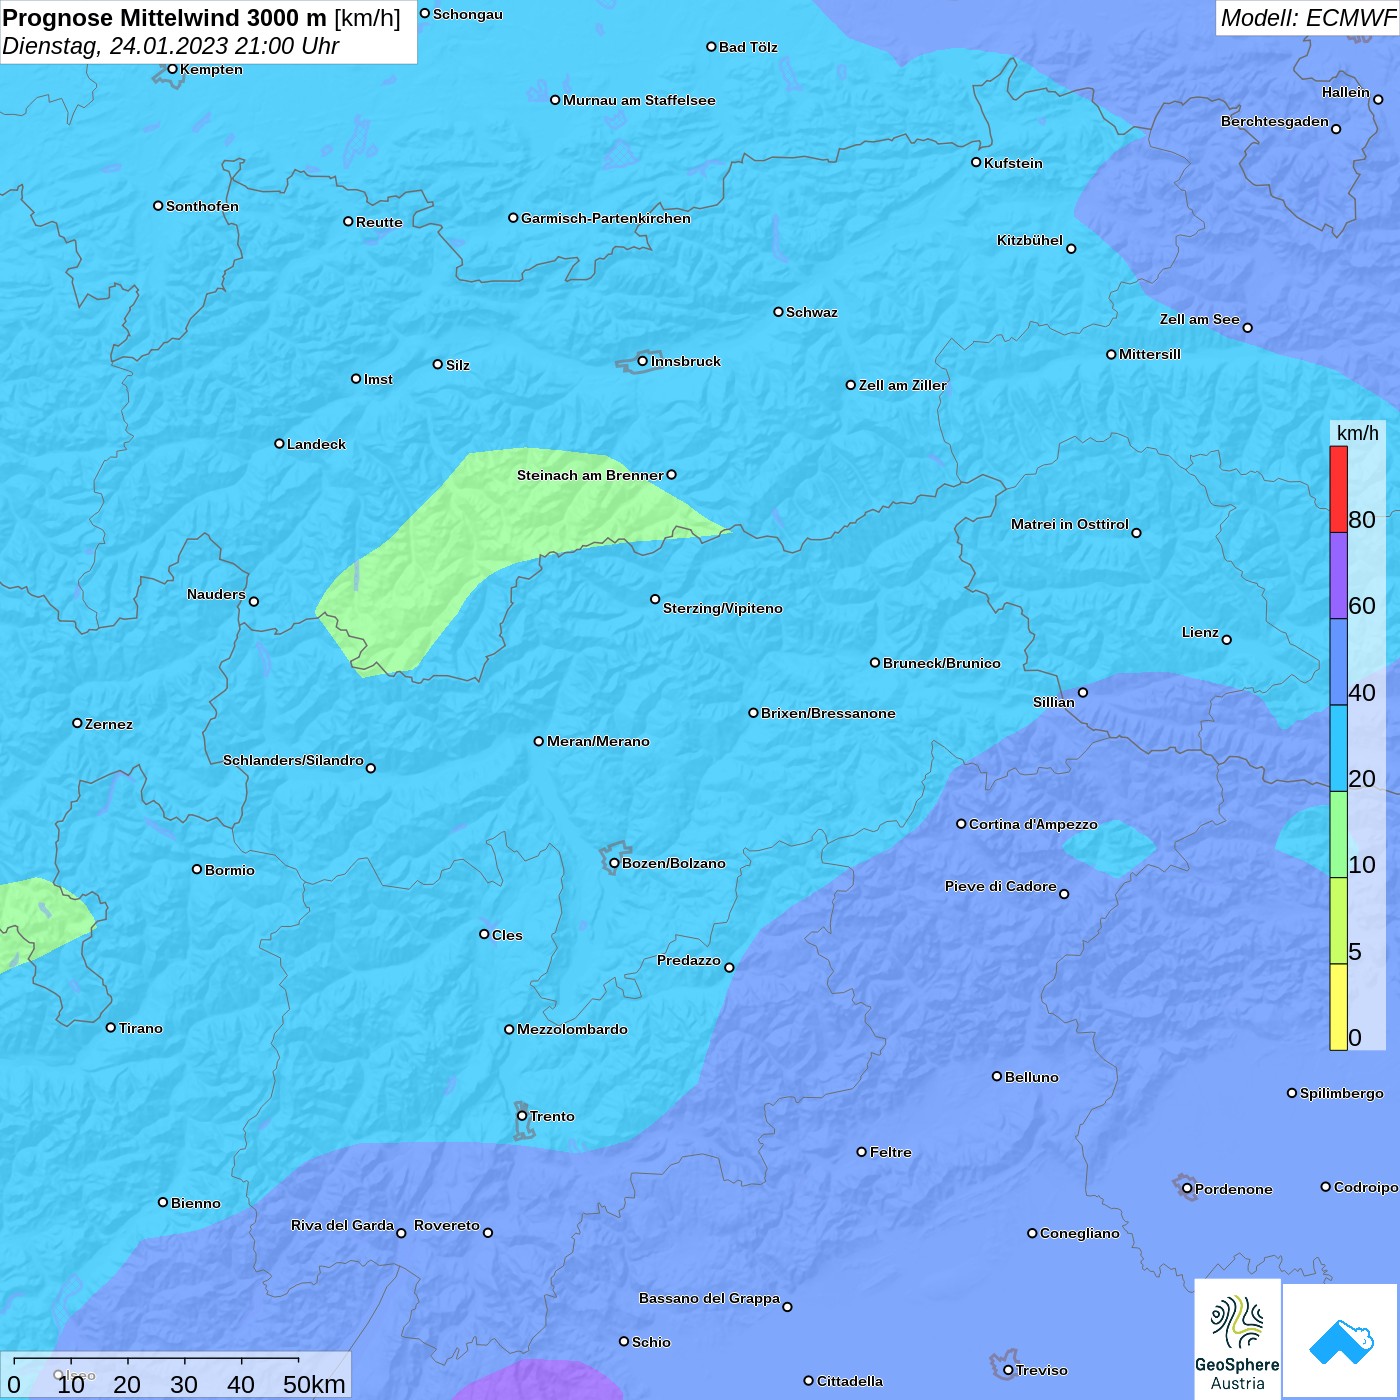Click the GeoSphere Austria logo
The height and width of the screenshot is (1400, 1400).
[x=1238, y=1340]
